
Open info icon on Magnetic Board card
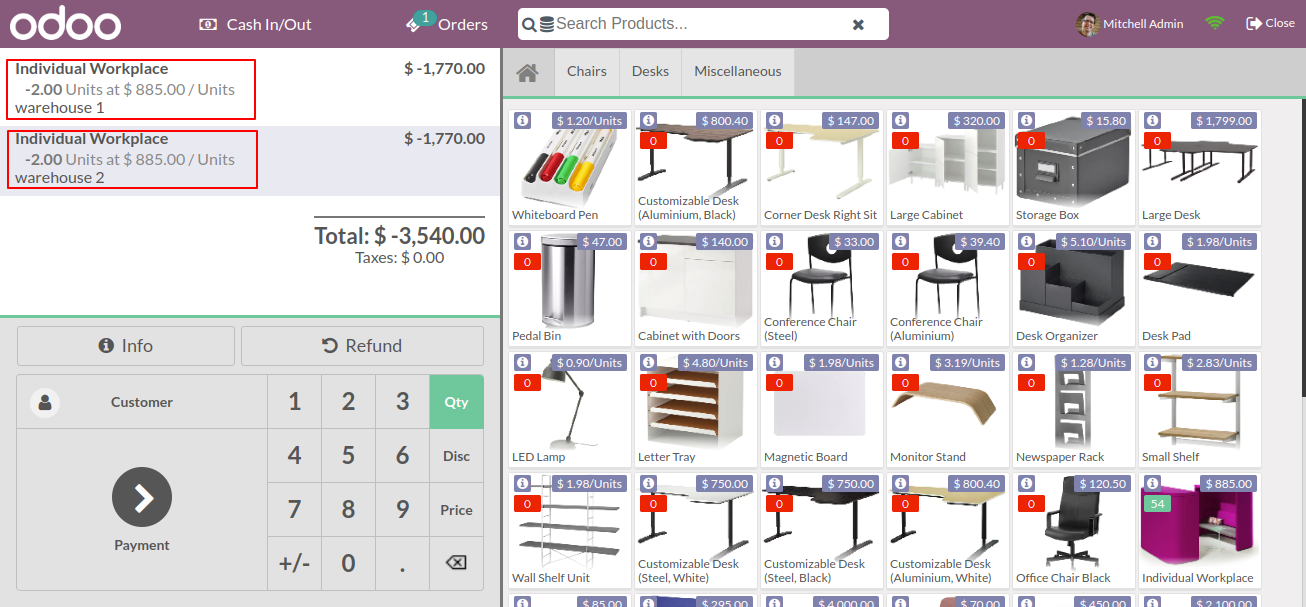click(x=774, y=362)
